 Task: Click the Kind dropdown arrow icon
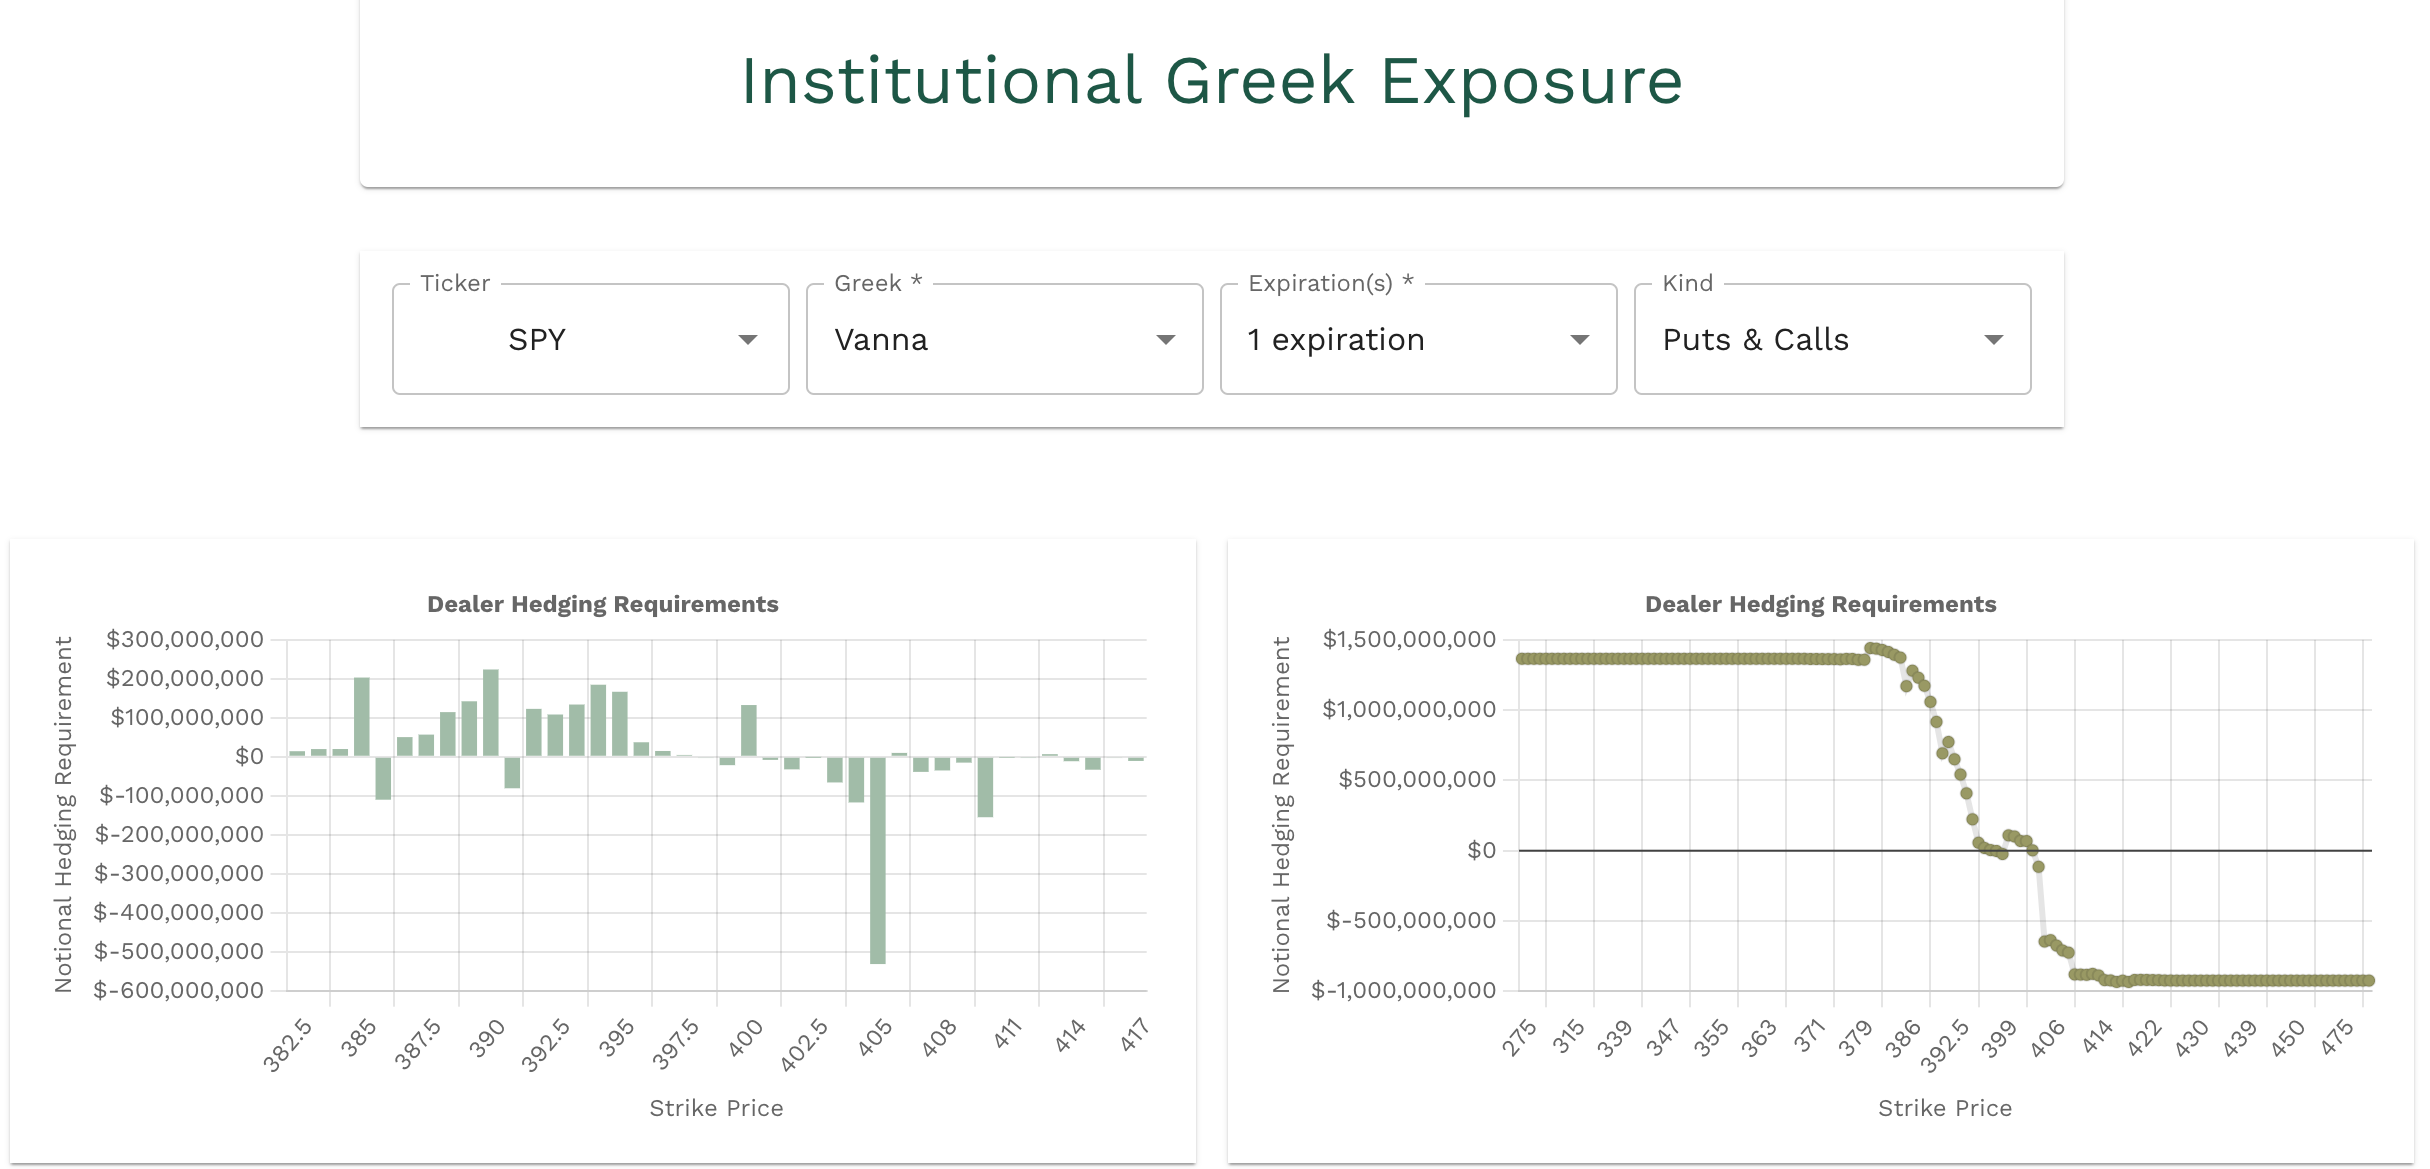(1993, 340)
